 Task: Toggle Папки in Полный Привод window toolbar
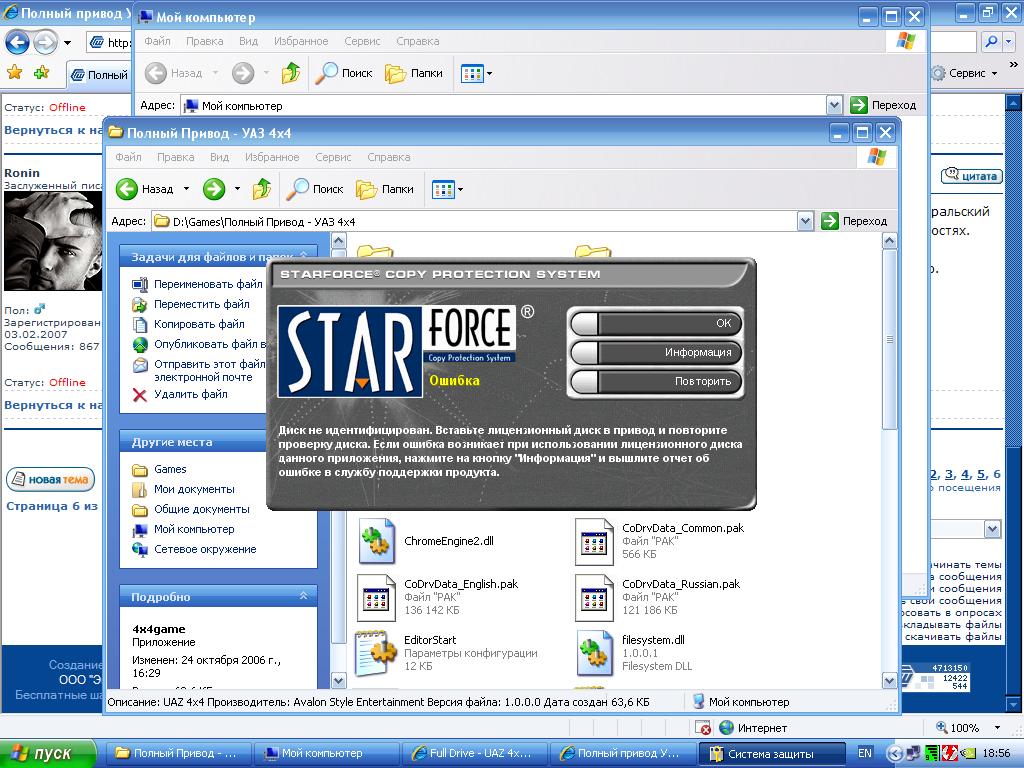[x=385, y=189]
